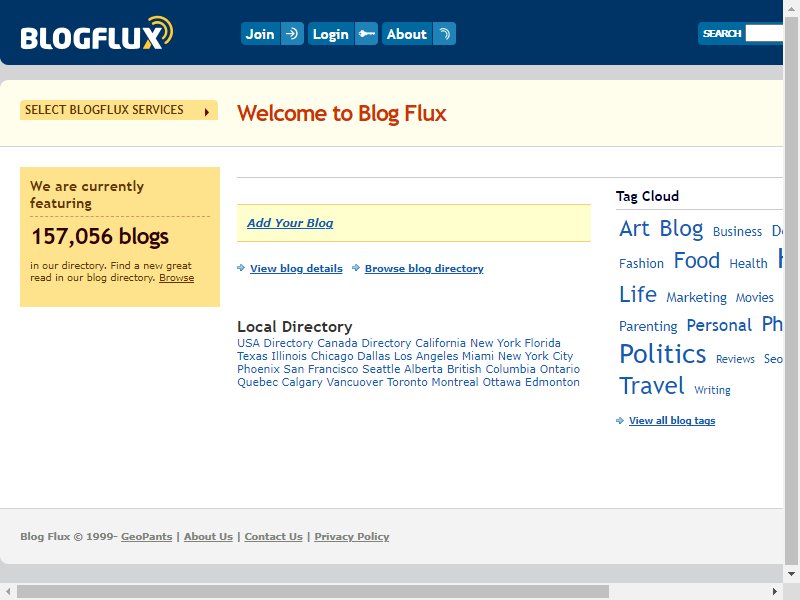Screen dimensions: 800x600
Task: Click the Writing tag in Tag Cloud
Action: [x=712, y=390]
